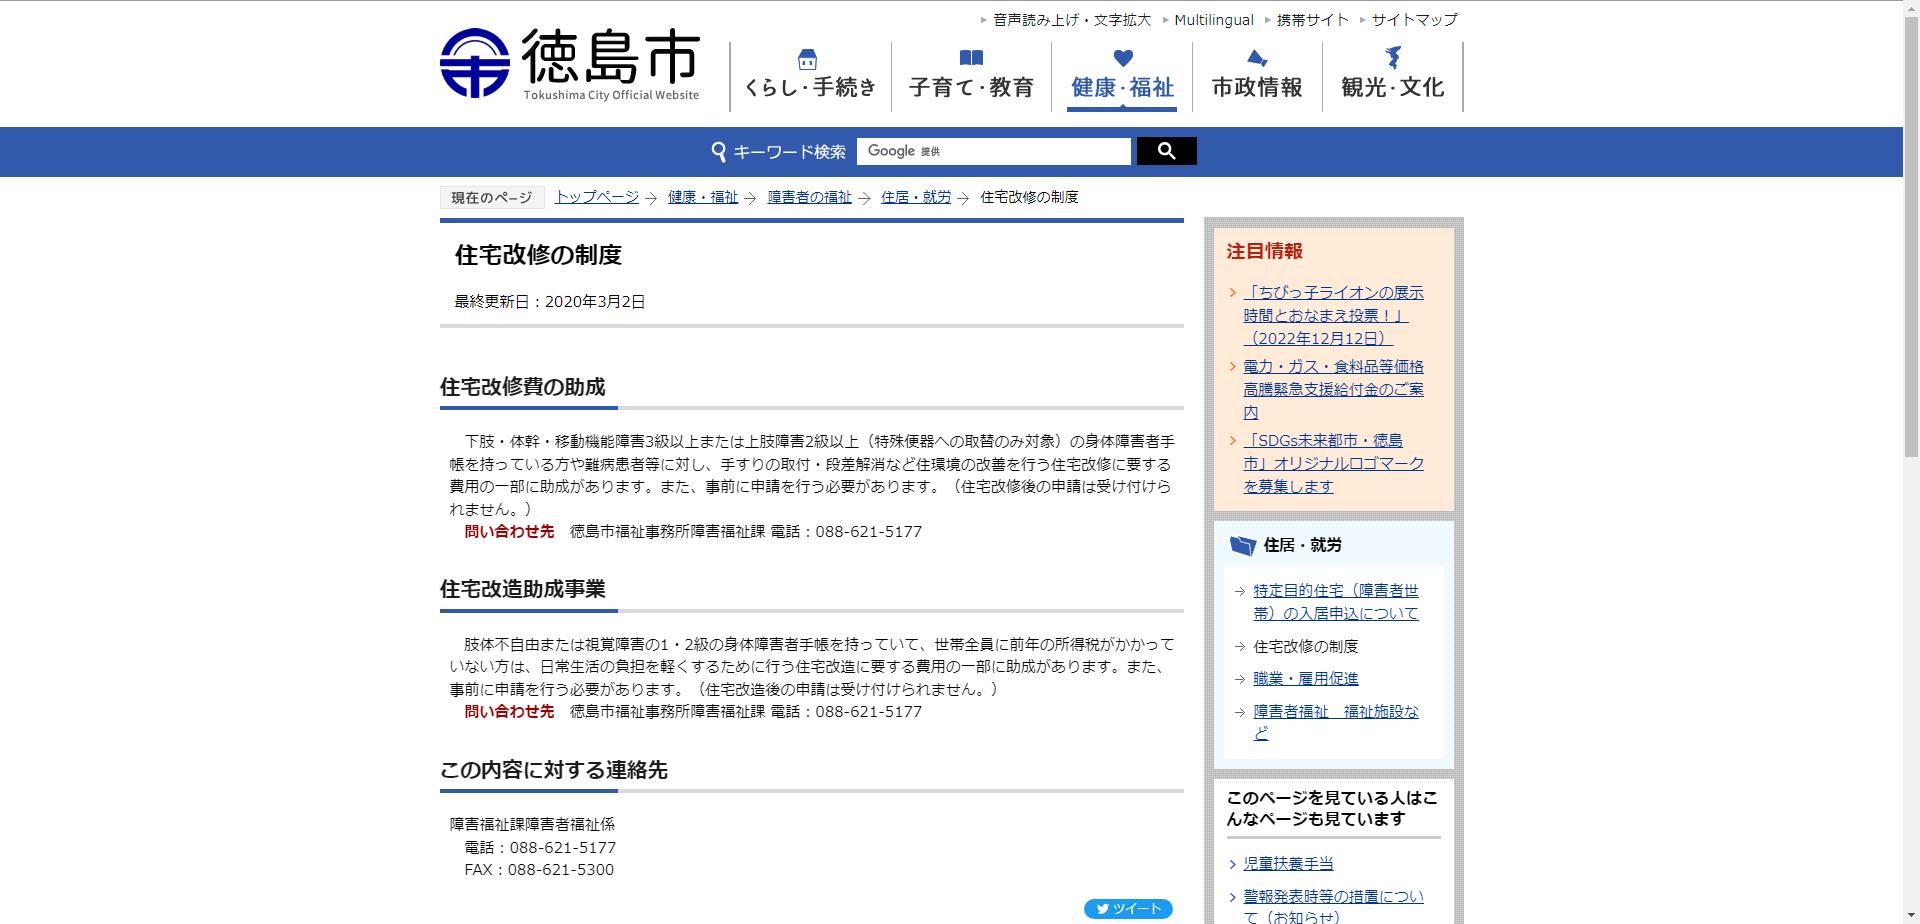This screenshot has width=1920, height=924.
Task: Click the house icon above くらし・手続き
Action: [808, 58]
